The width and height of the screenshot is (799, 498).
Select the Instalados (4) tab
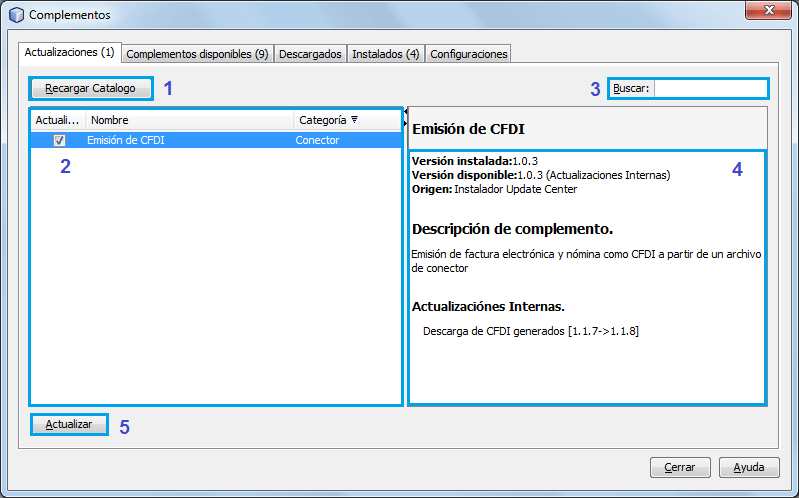[385, 54]
